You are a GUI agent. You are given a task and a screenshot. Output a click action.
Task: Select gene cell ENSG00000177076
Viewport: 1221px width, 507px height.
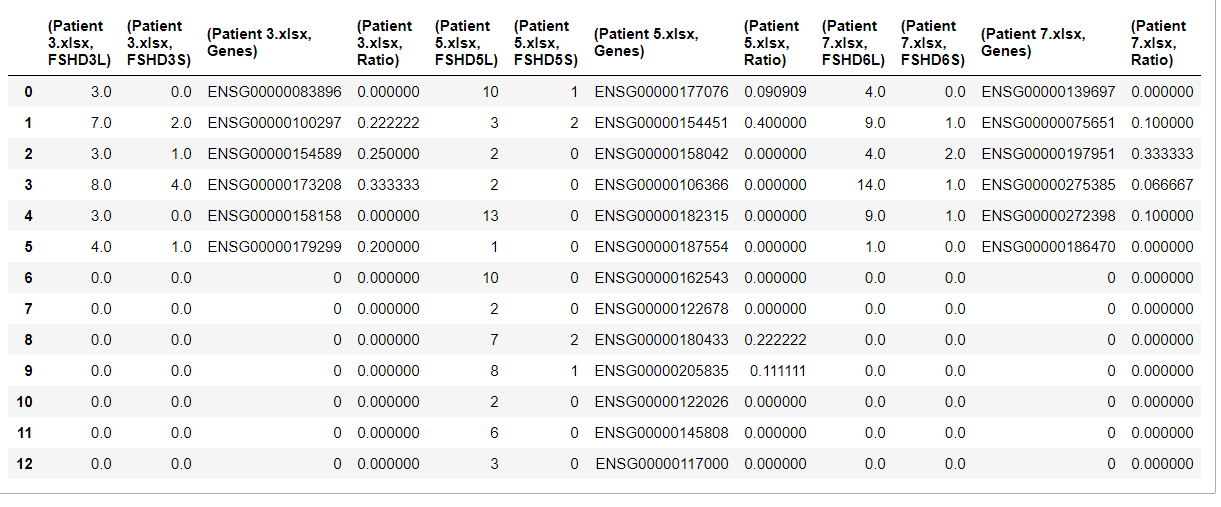pos(662,92)
